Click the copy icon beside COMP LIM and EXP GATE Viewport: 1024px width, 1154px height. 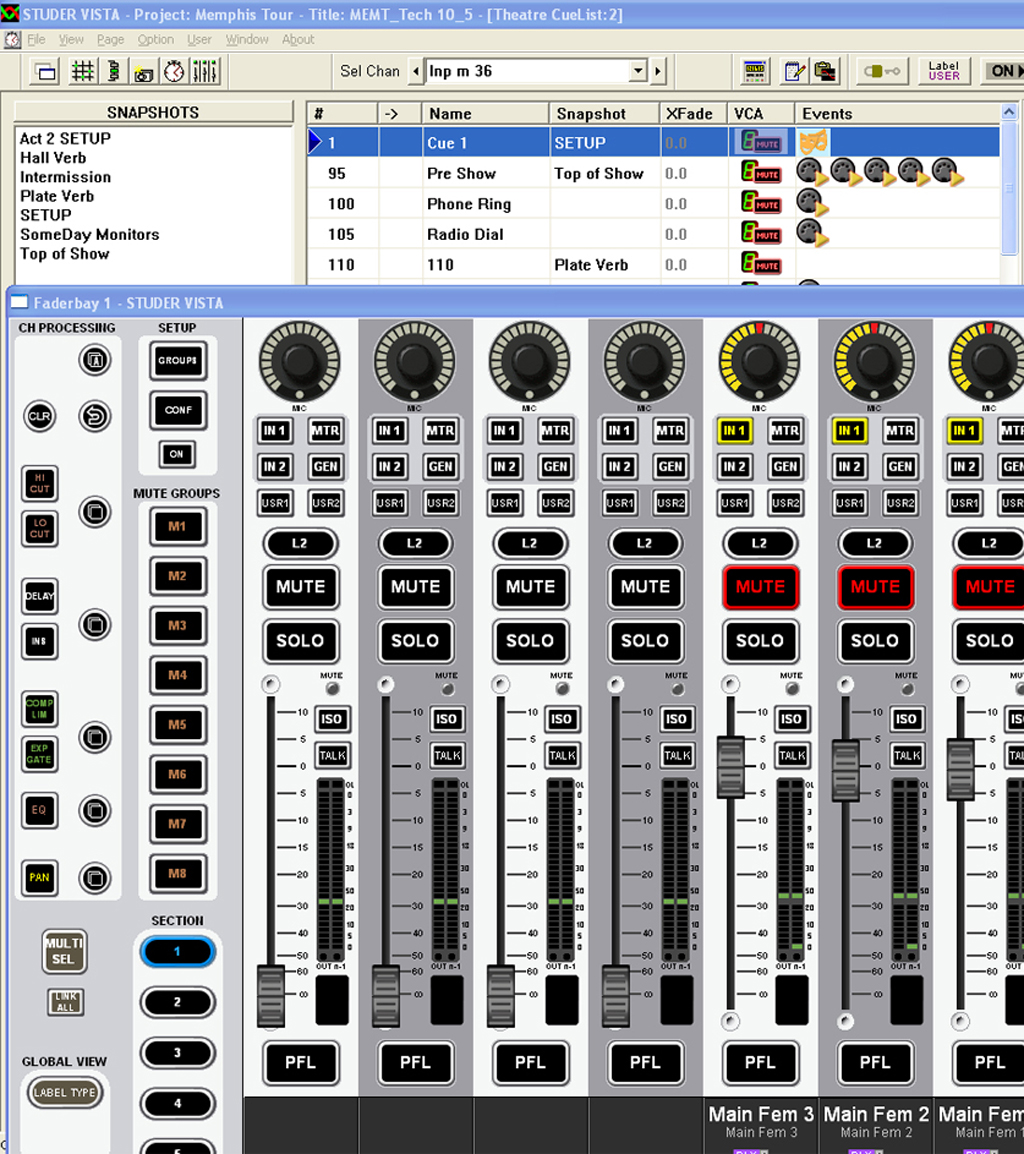[95, 737]
